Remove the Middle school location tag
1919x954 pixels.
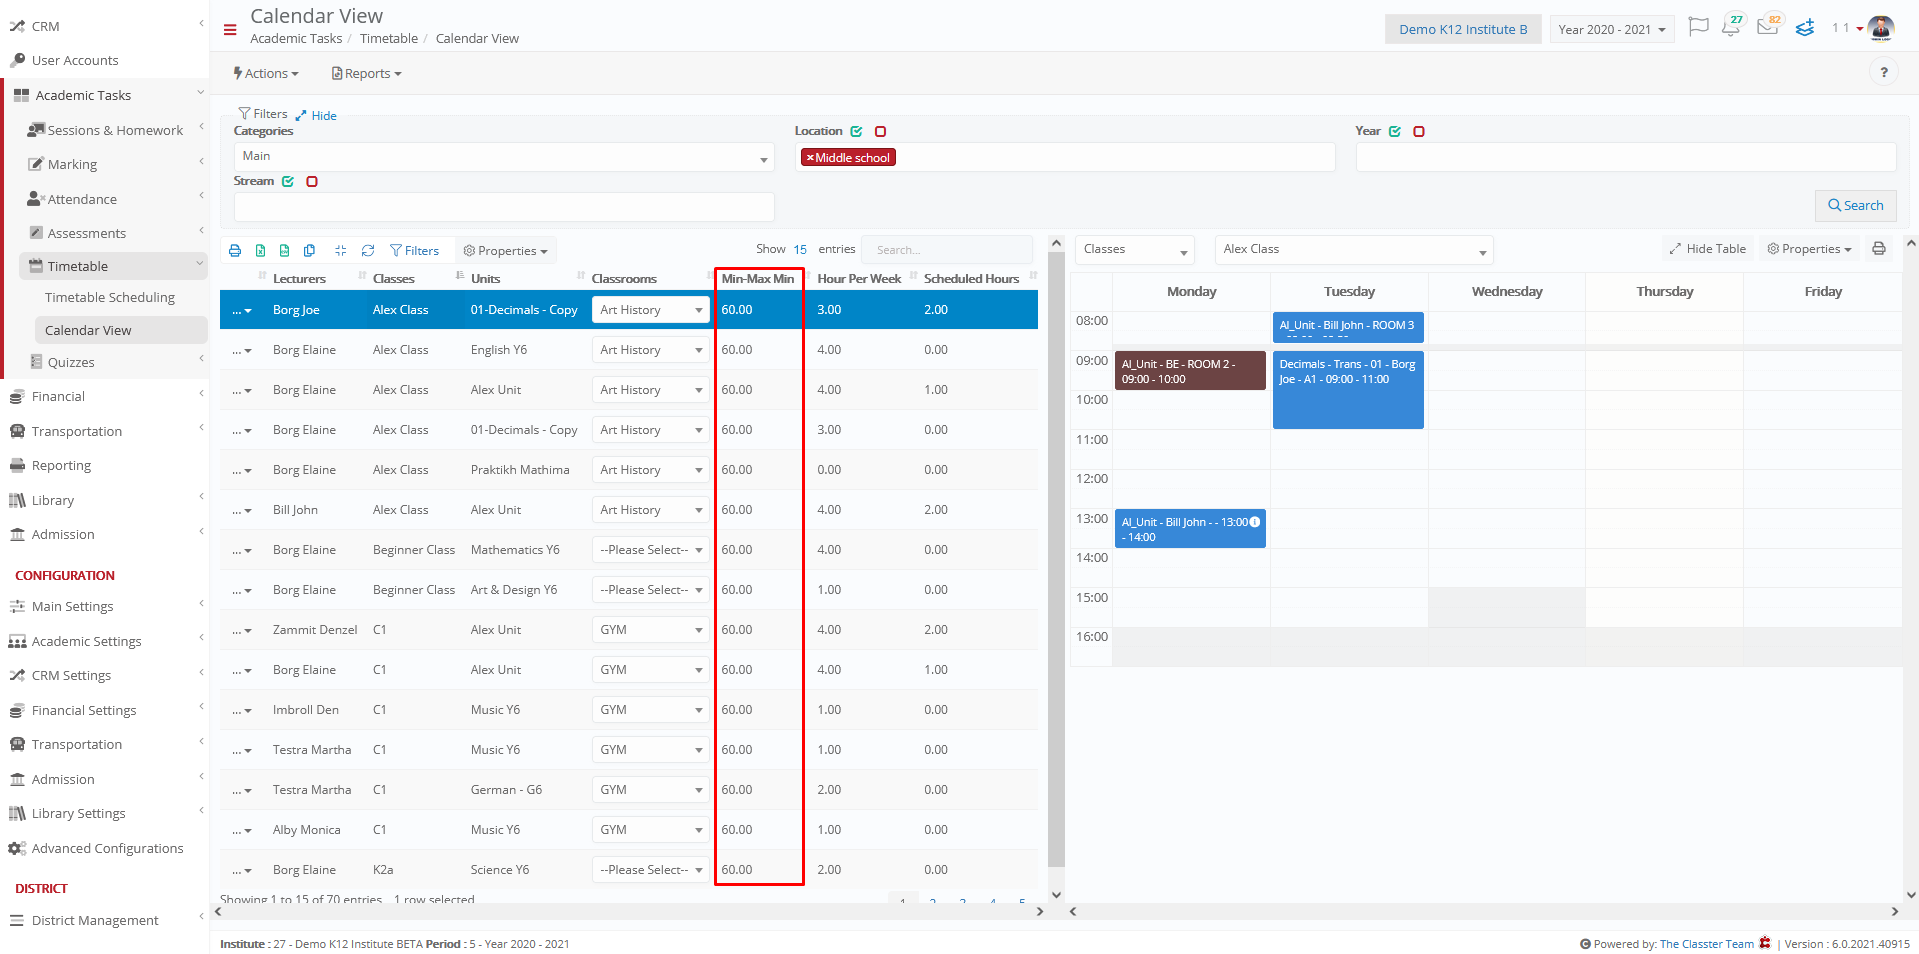tap(810, 158)
